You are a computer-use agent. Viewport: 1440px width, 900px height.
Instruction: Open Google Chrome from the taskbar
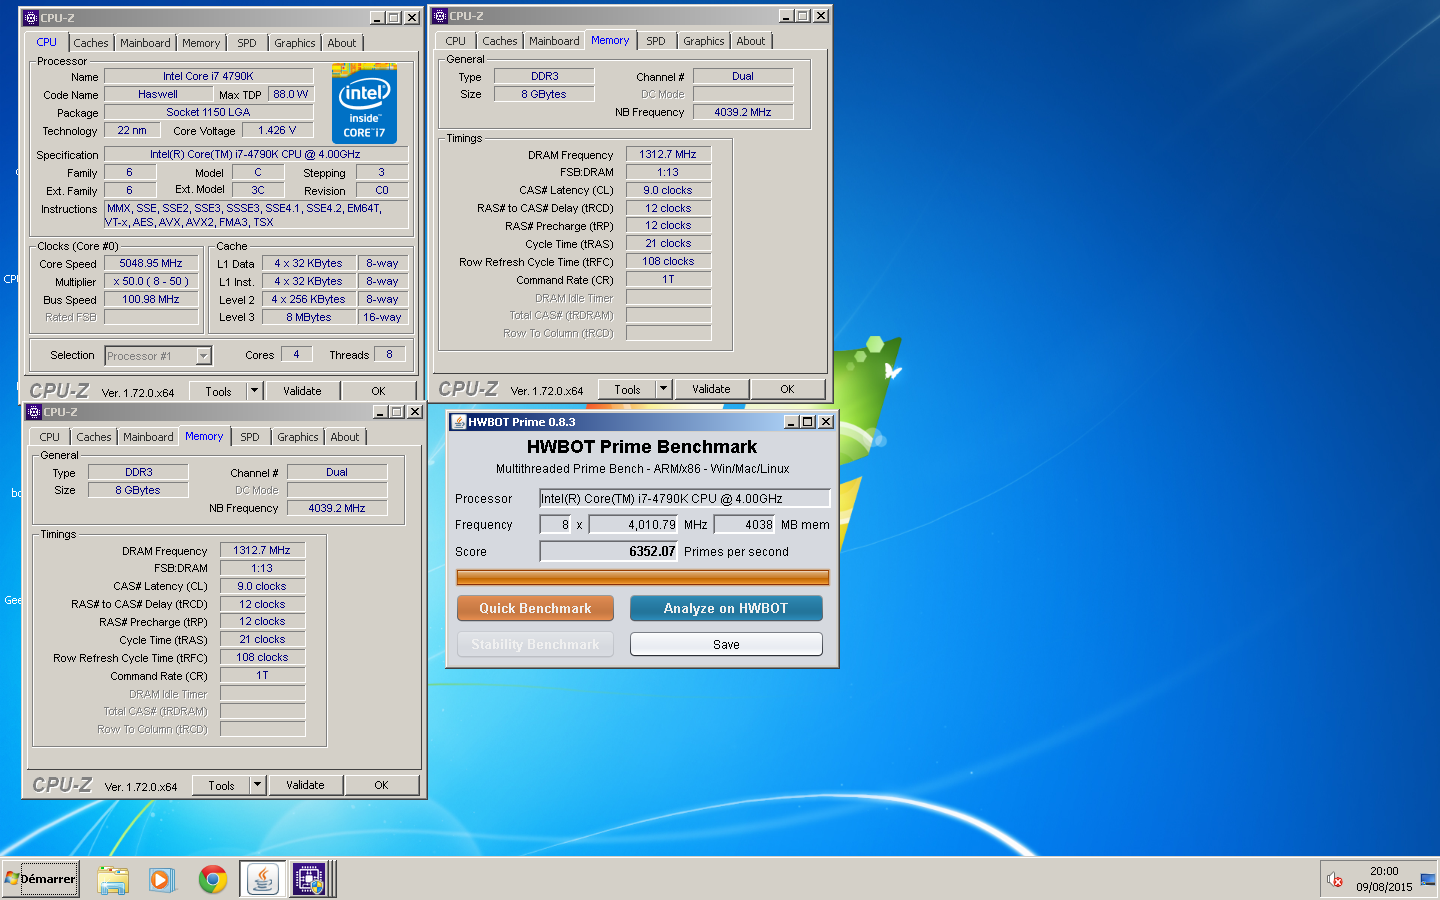tap(212, 879)
